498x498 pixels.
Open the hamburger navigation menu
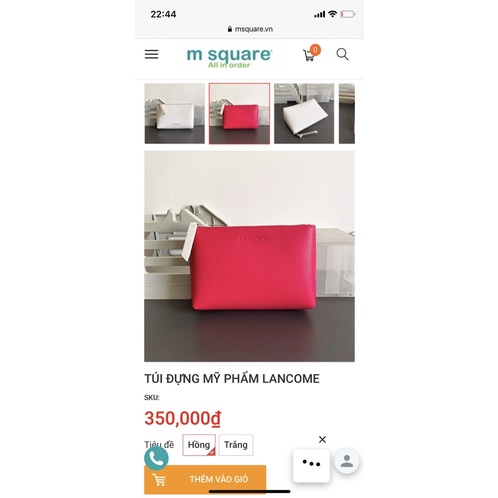click(151, 54)
